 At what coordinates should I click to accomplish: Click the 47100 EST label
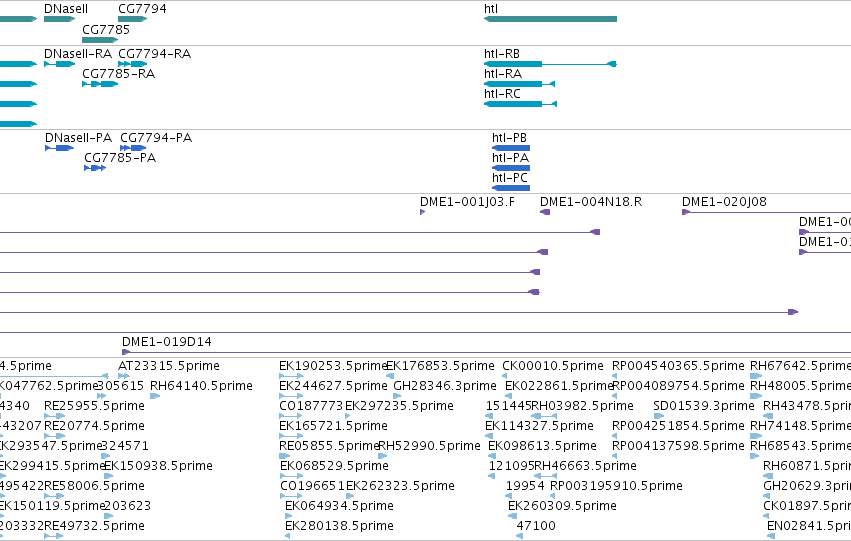pos(536,526)
